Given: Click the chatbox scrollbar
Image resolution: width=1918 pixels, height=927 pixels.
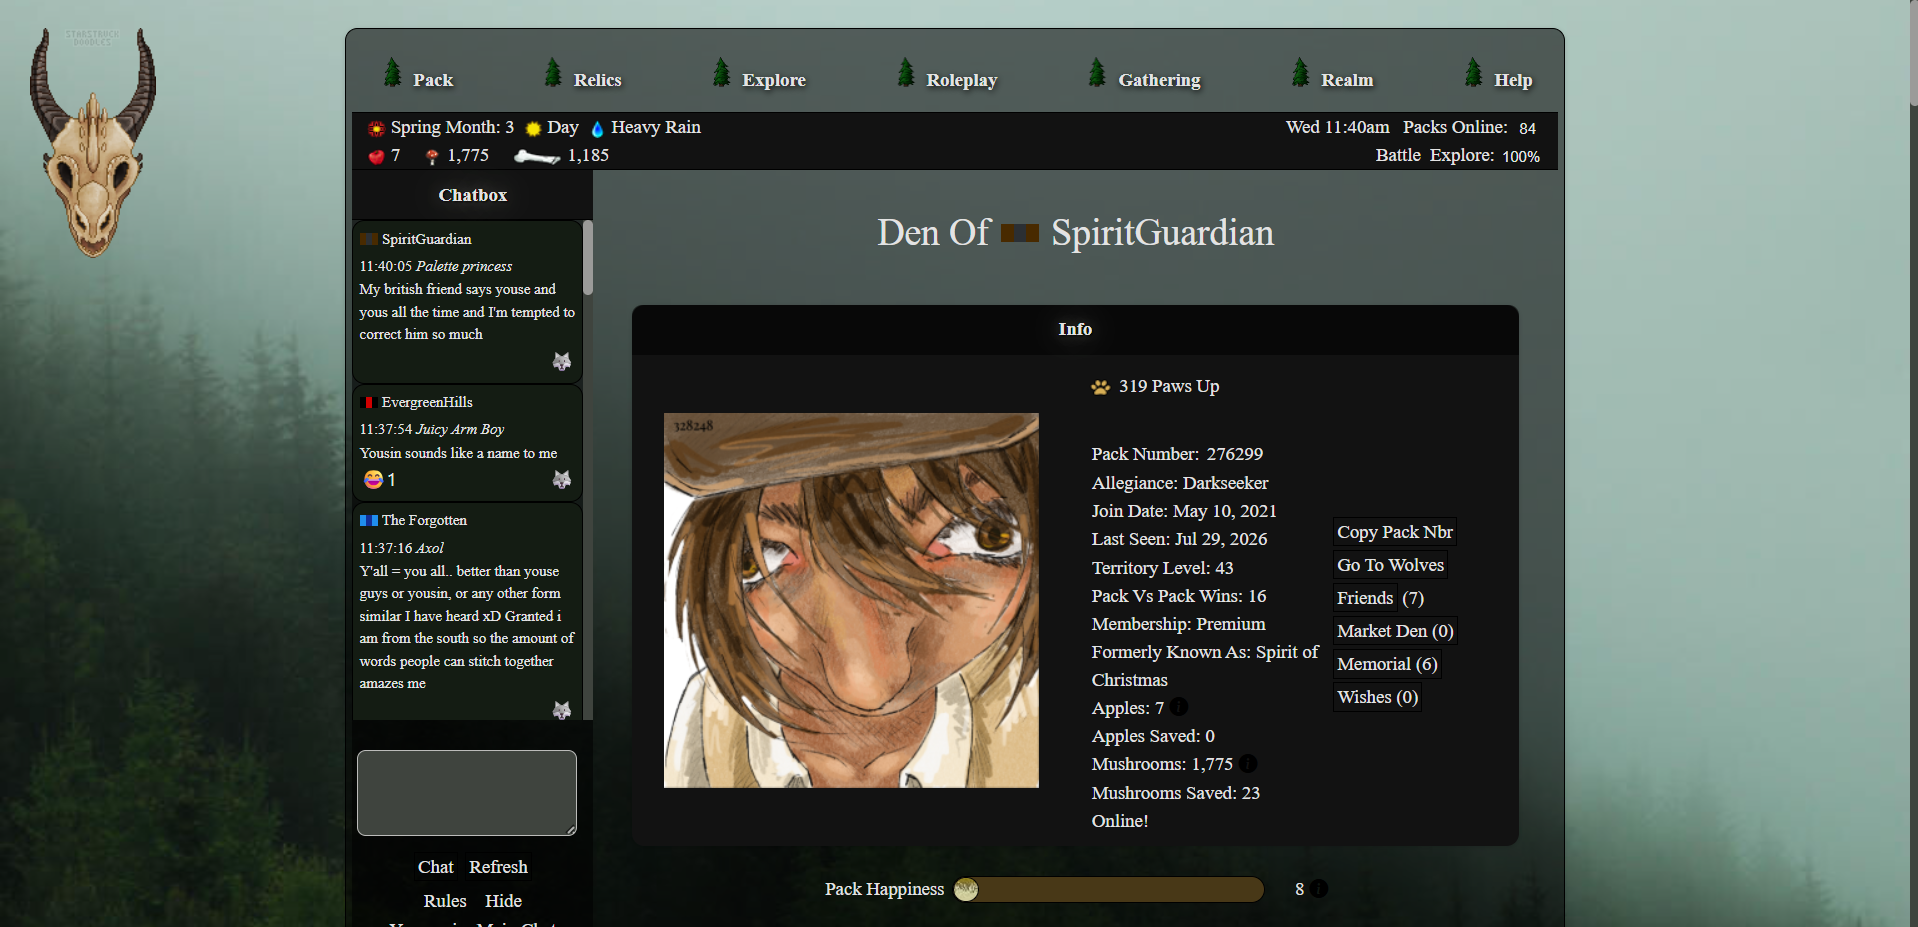Looking at the screenshot, I should pos(588,258).
